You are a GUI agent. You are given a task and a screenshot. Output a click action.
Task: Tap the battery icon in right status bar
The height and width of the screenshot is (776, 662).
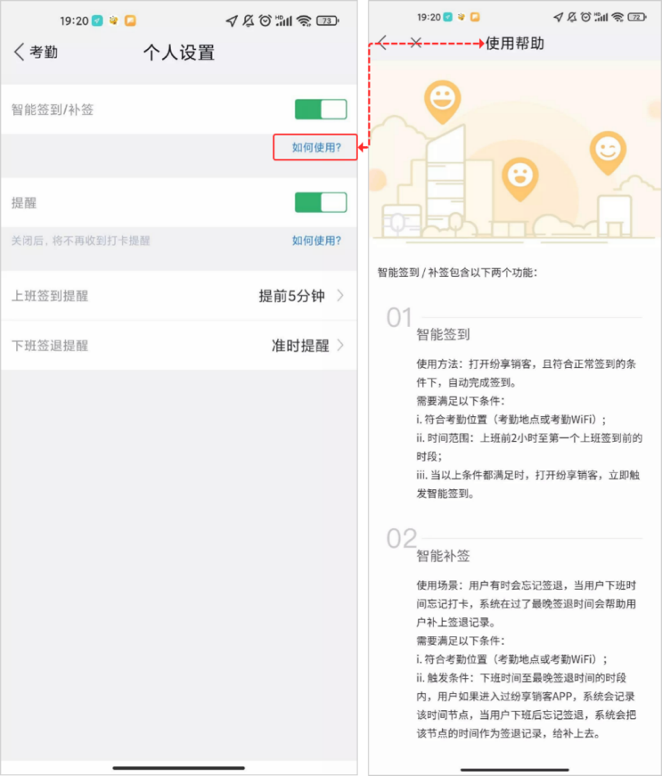(637, 17)
